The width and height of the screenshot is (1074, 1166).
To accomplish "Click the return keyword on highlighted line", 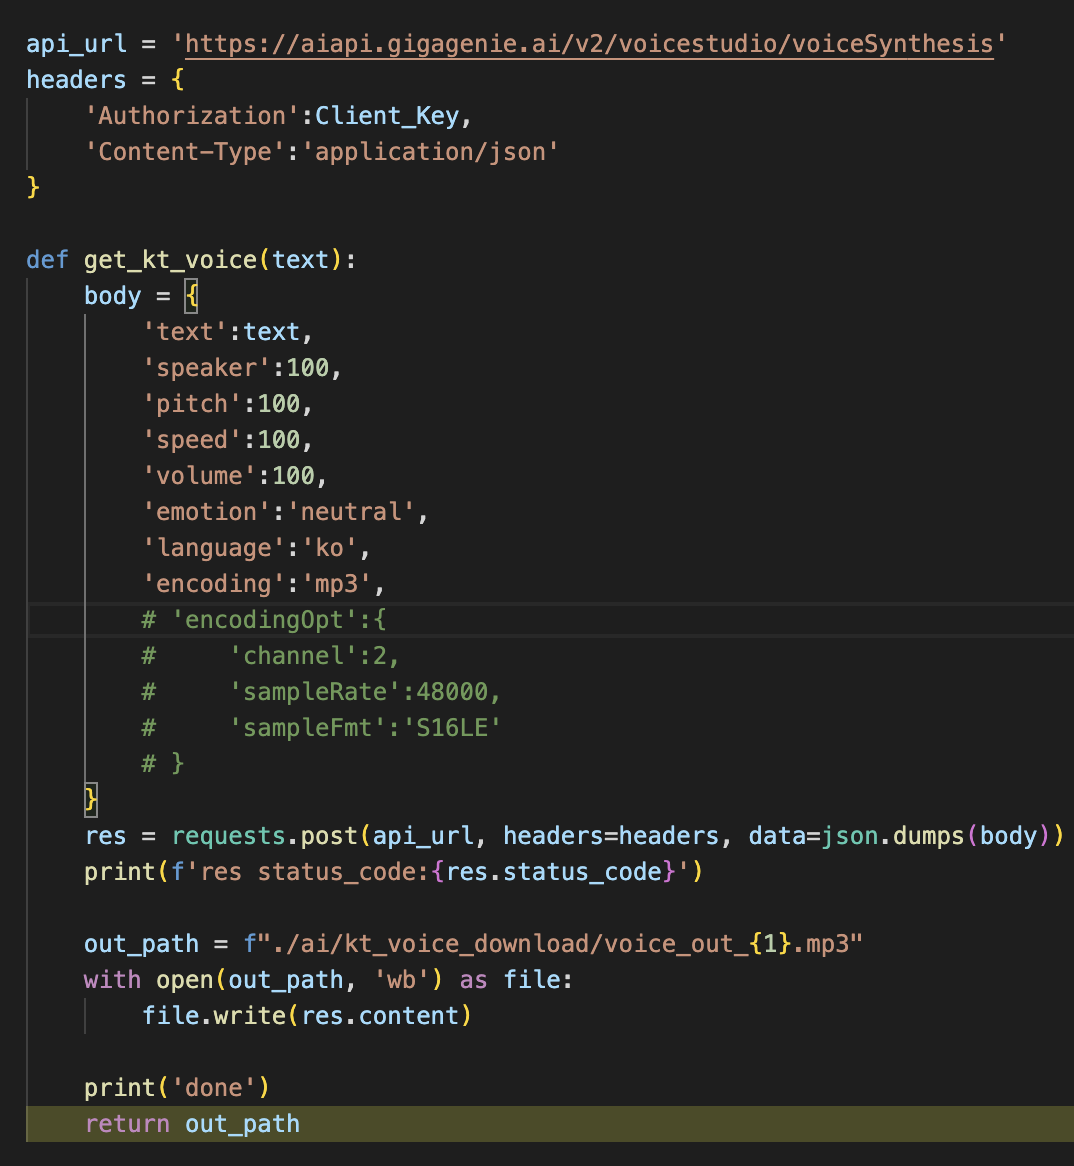I will [127, 1124].
